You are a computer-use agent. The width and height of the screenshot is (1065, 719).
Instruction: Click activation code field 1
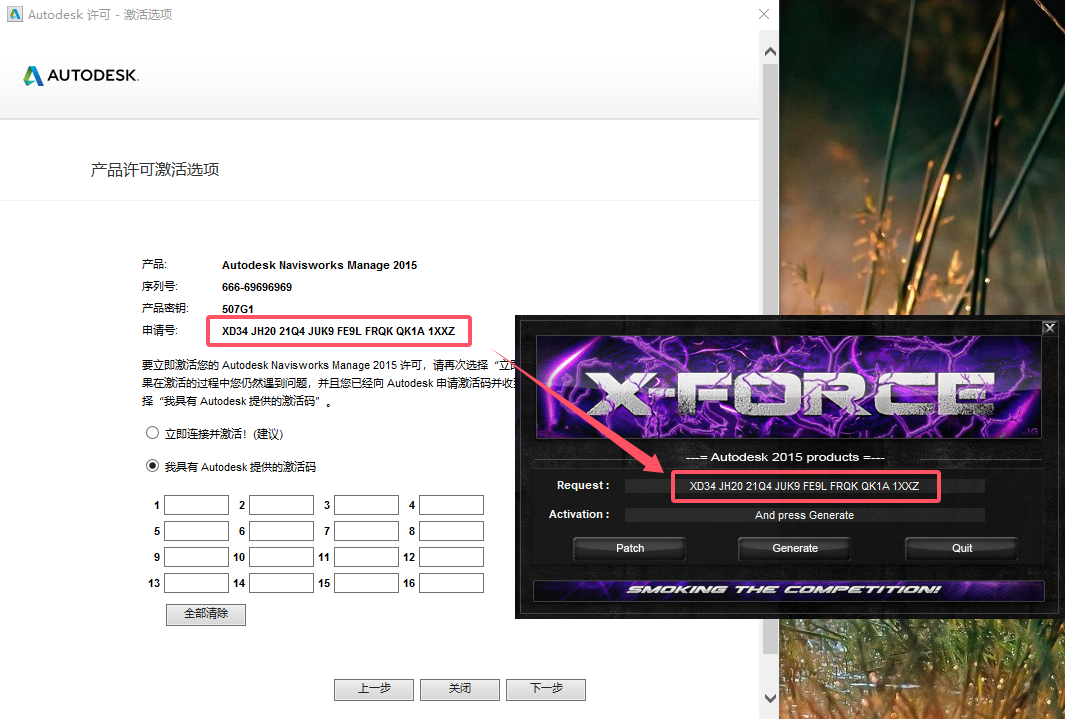coord(196,505)
